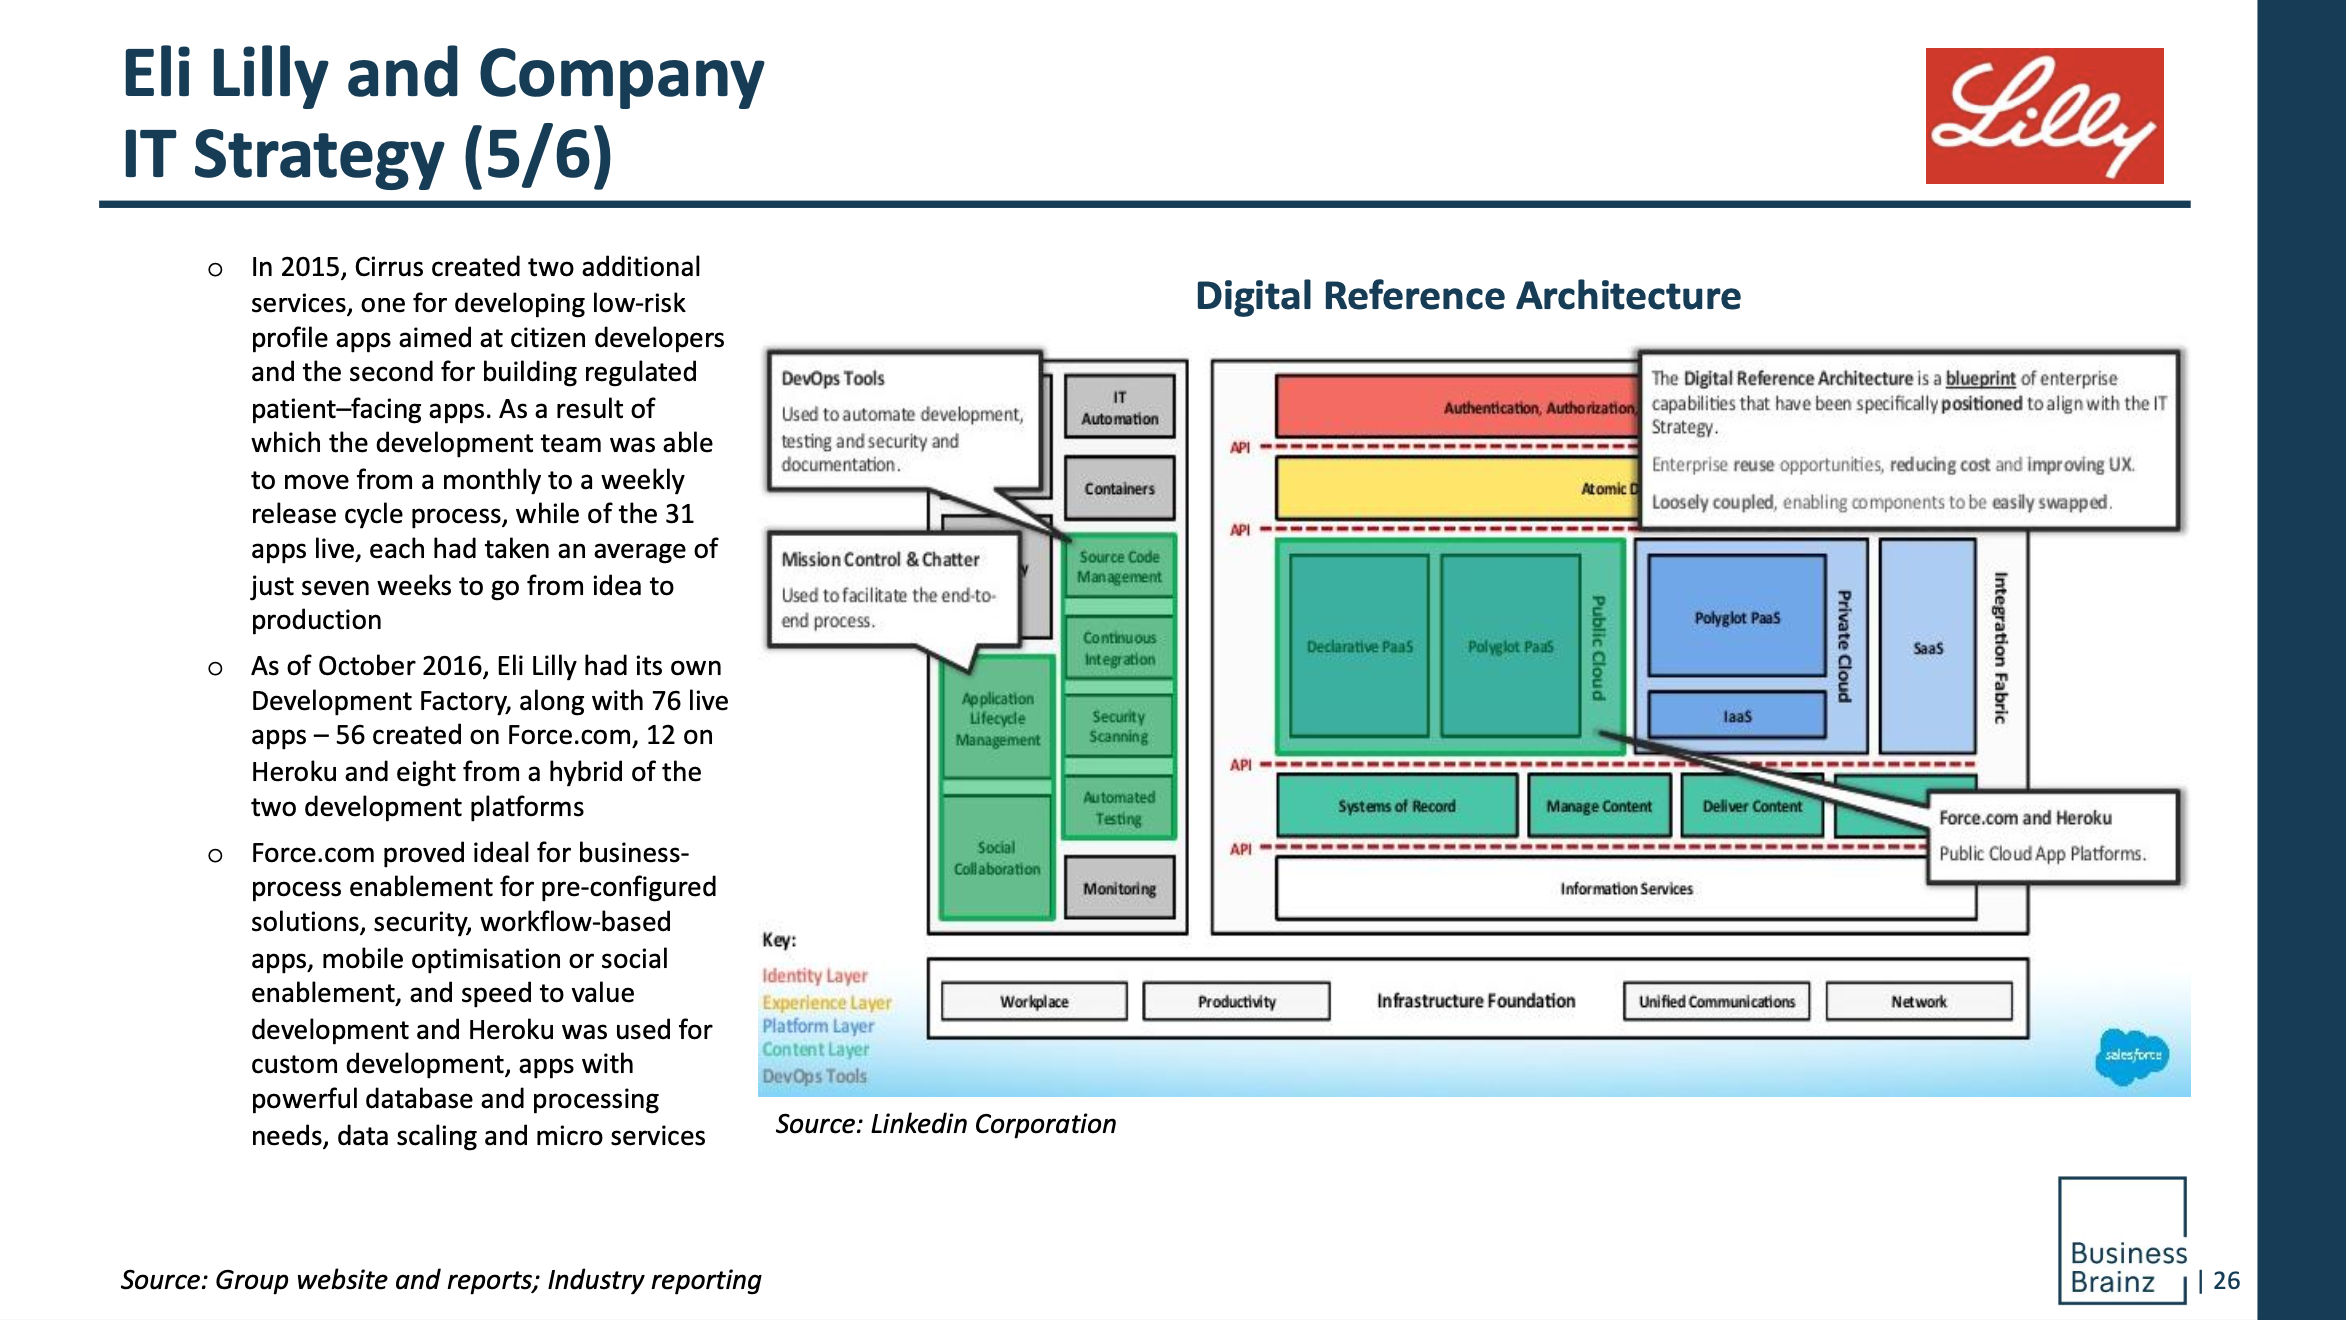Click the Declarative PaaS block
This screenshot has width=2346, height=1320.
tap(1359, 646)
